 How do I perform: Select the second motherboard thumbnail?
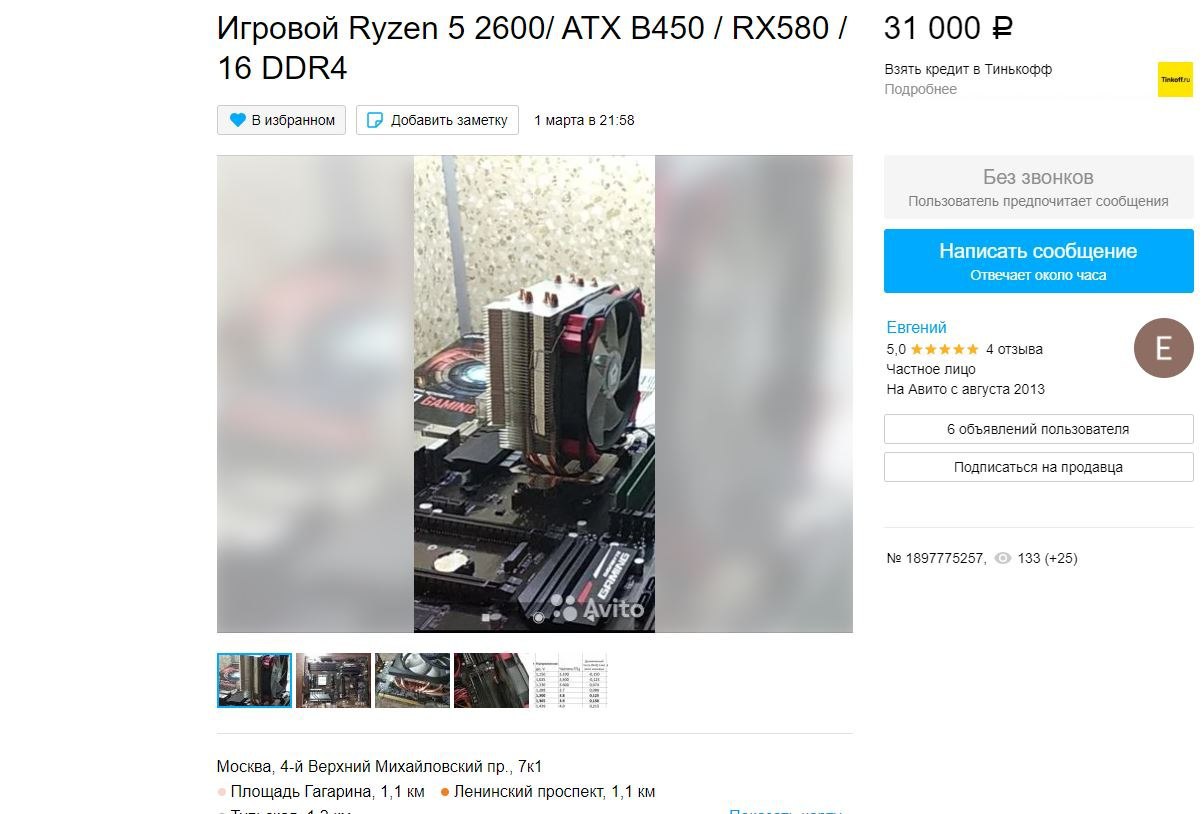[x=333, y=681]
